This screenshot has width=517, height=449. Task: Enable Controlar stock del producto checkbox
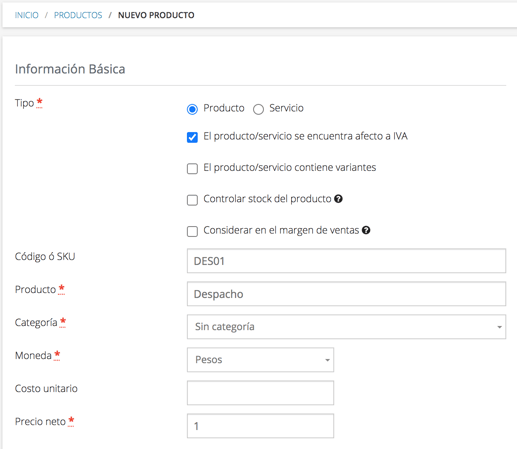click(192, 200)
